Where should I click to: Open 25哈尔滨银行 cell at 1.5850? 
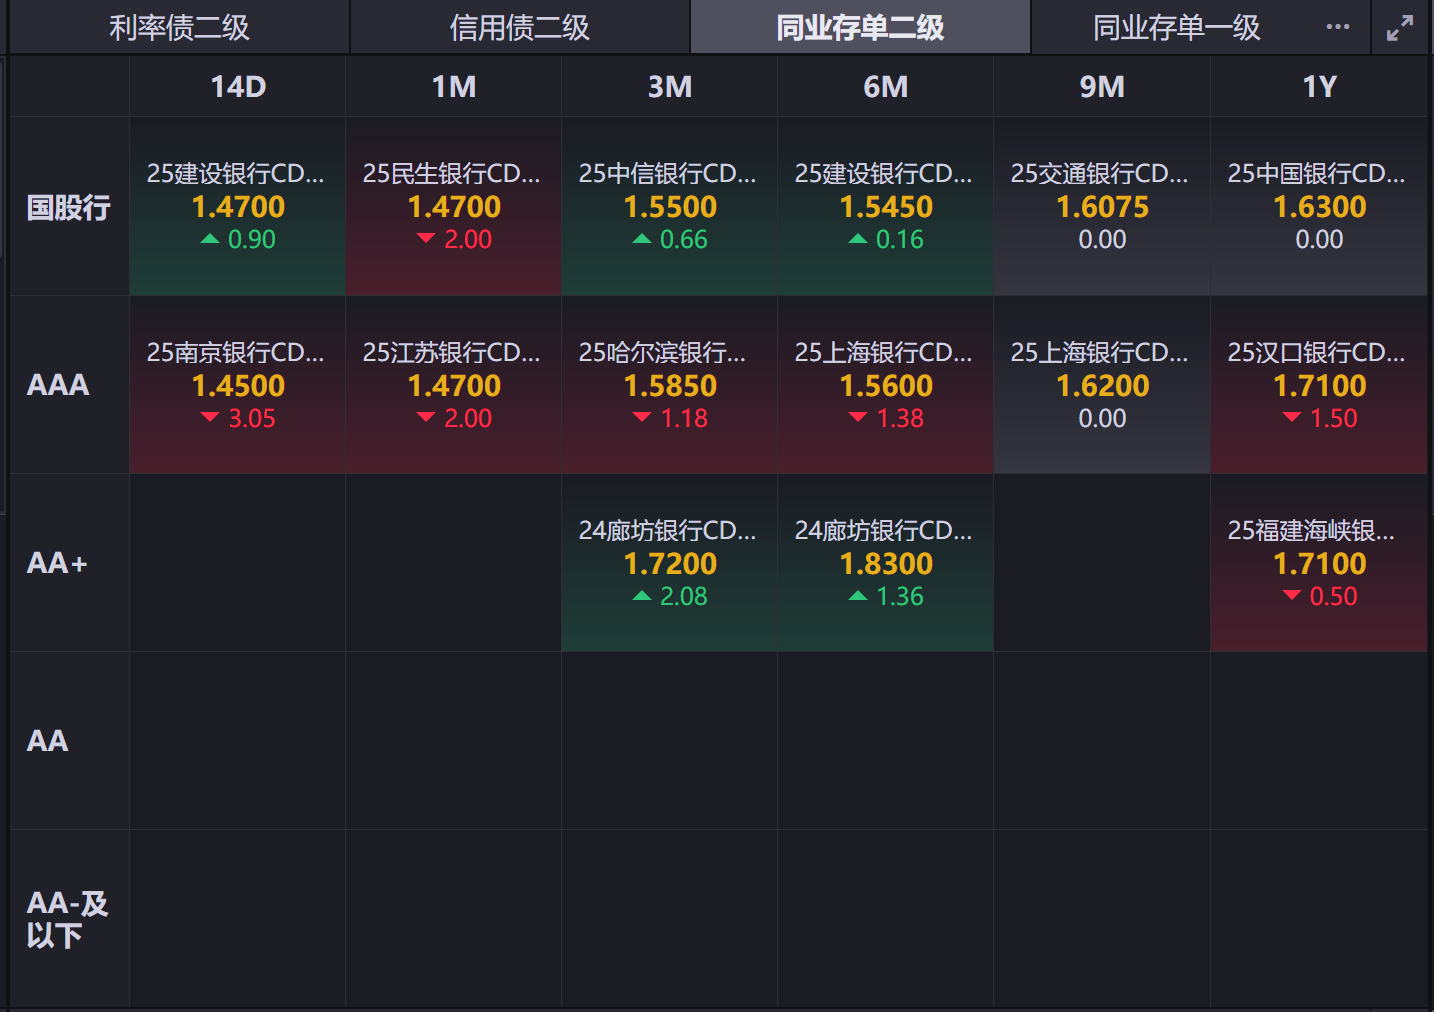coord(670,385)
